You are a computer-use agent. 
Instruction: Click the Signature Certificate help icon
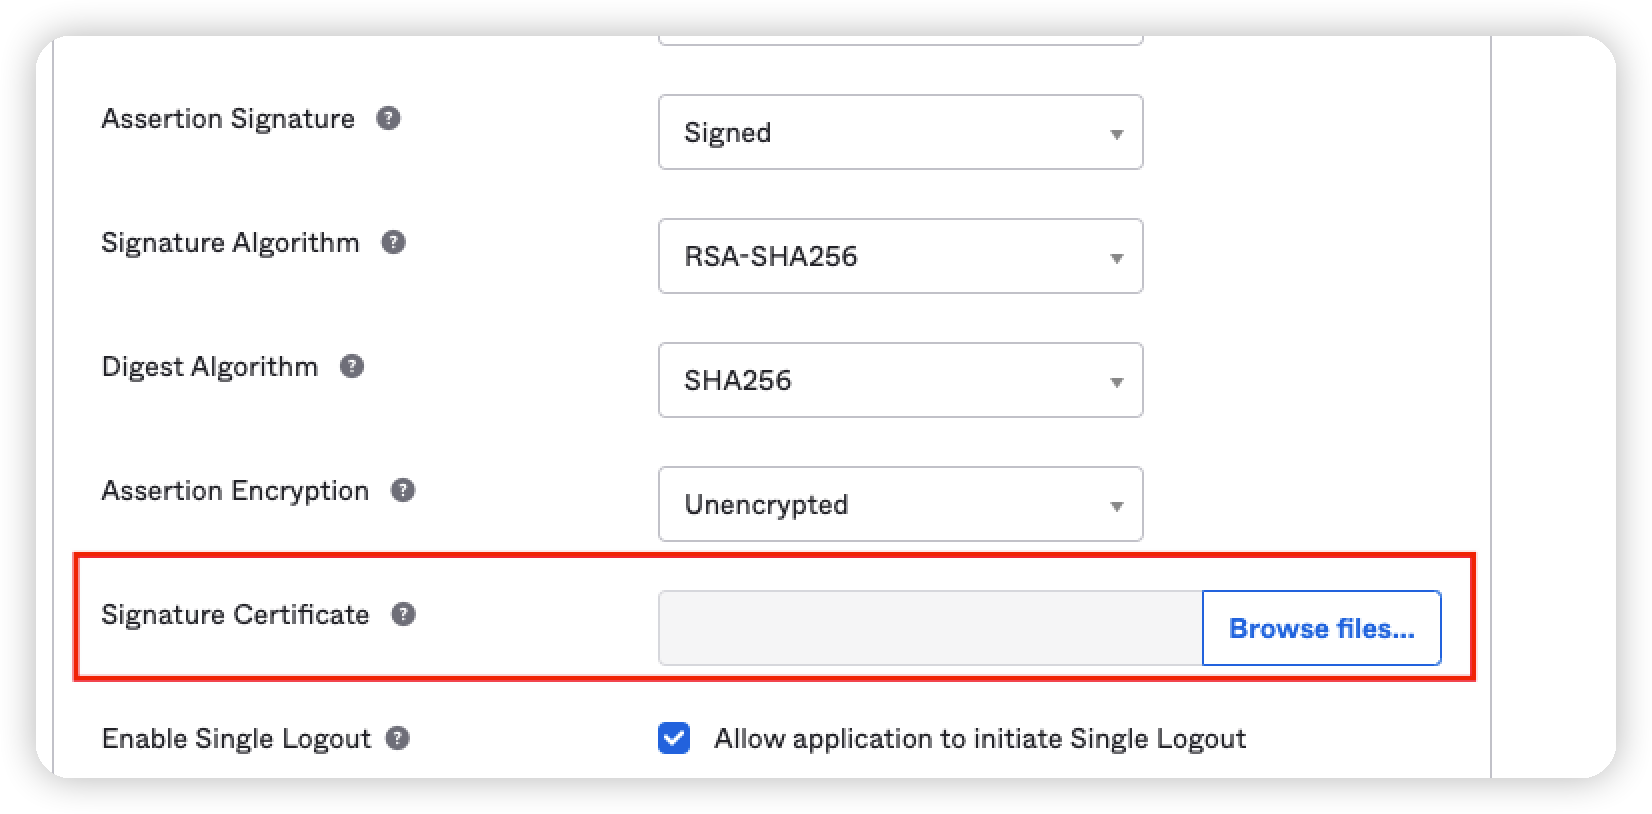(x=402, y=615)
